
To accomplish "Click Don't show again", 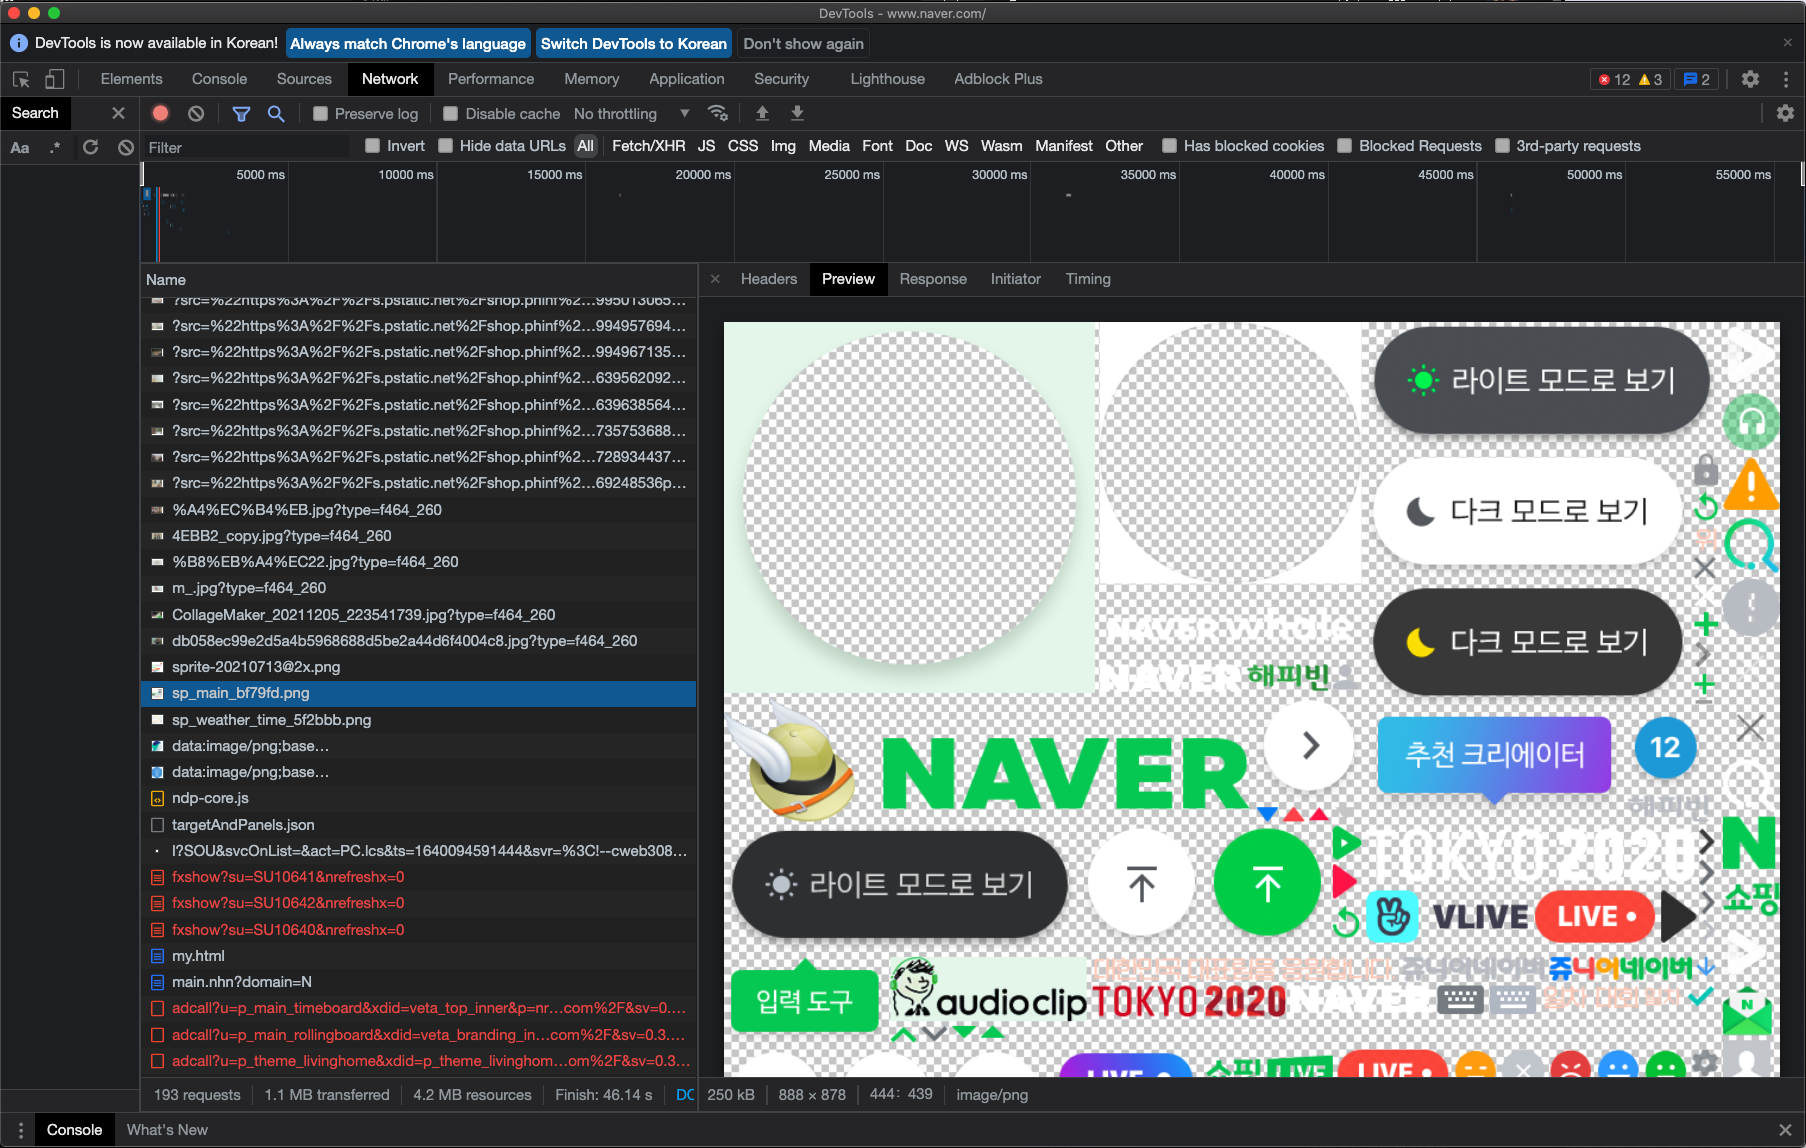I will click(x=803, y=44).
